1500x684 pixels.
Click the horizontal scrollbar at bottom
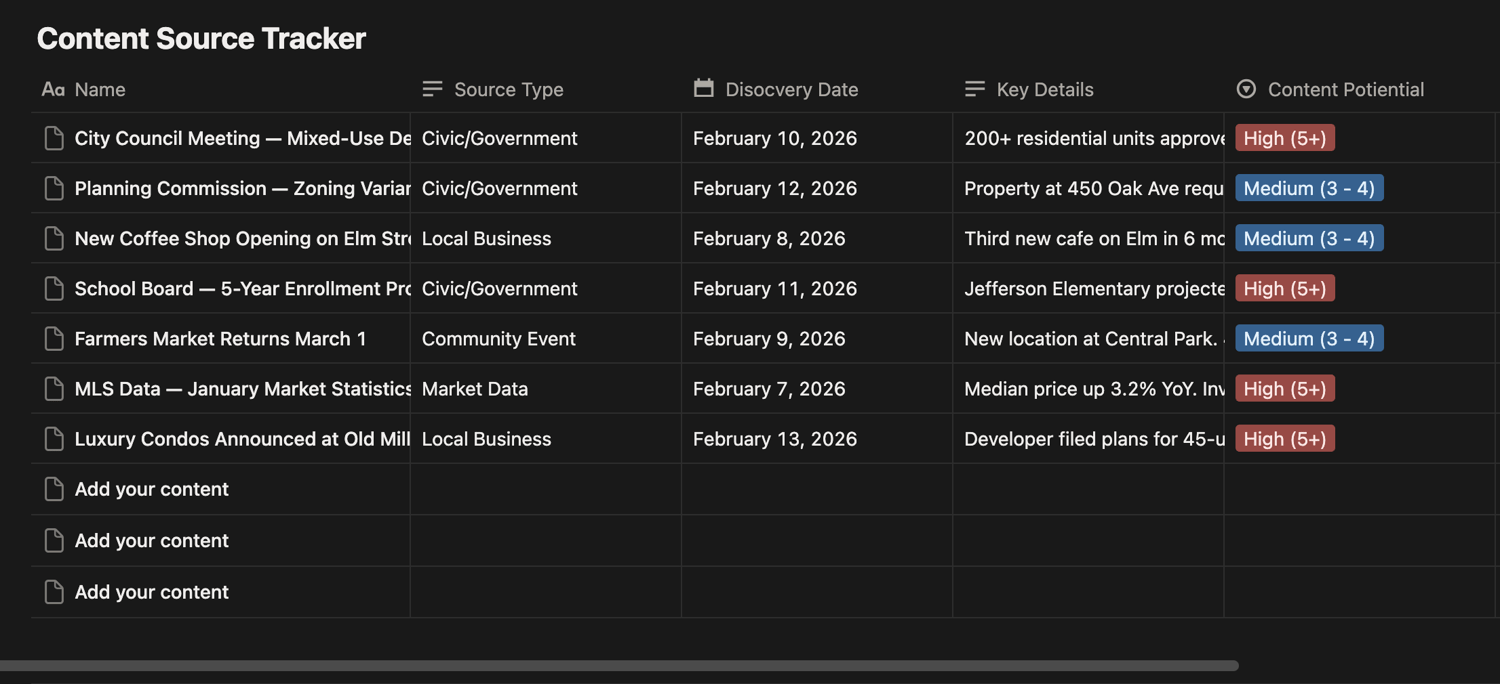pyautogui.click(x=620, y=665)
